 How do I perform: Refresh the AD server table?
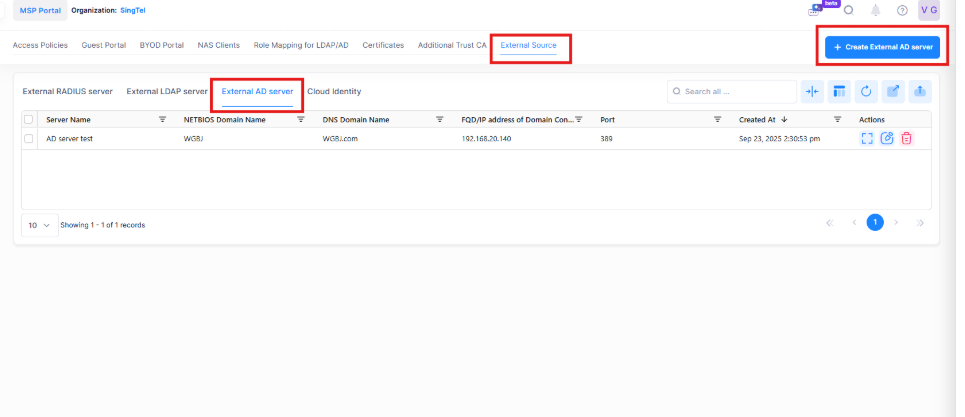pyautogui.click(x=866, y=92)
